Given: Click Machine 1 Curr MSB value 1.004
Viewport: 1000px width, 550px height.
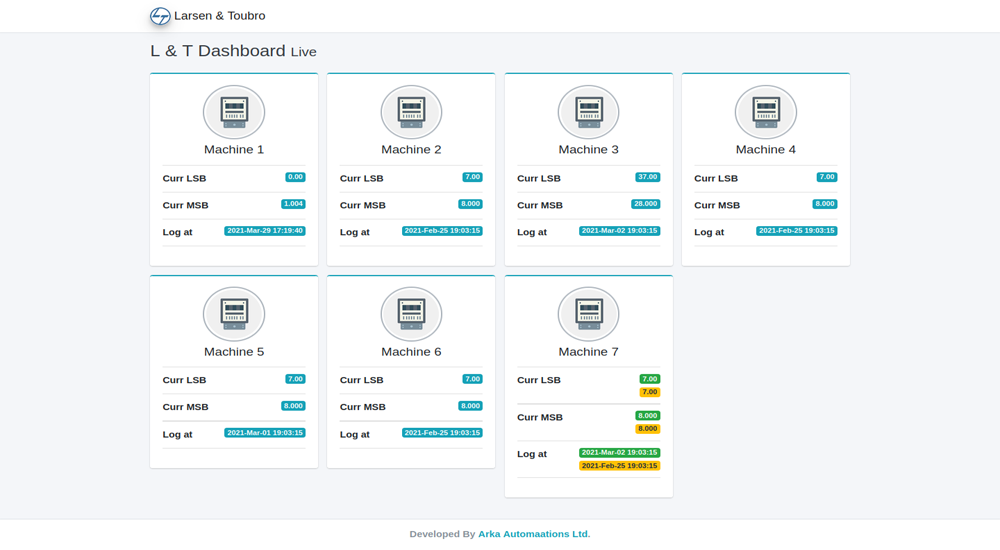Looking at the screenshot, I should coord(293,204).
